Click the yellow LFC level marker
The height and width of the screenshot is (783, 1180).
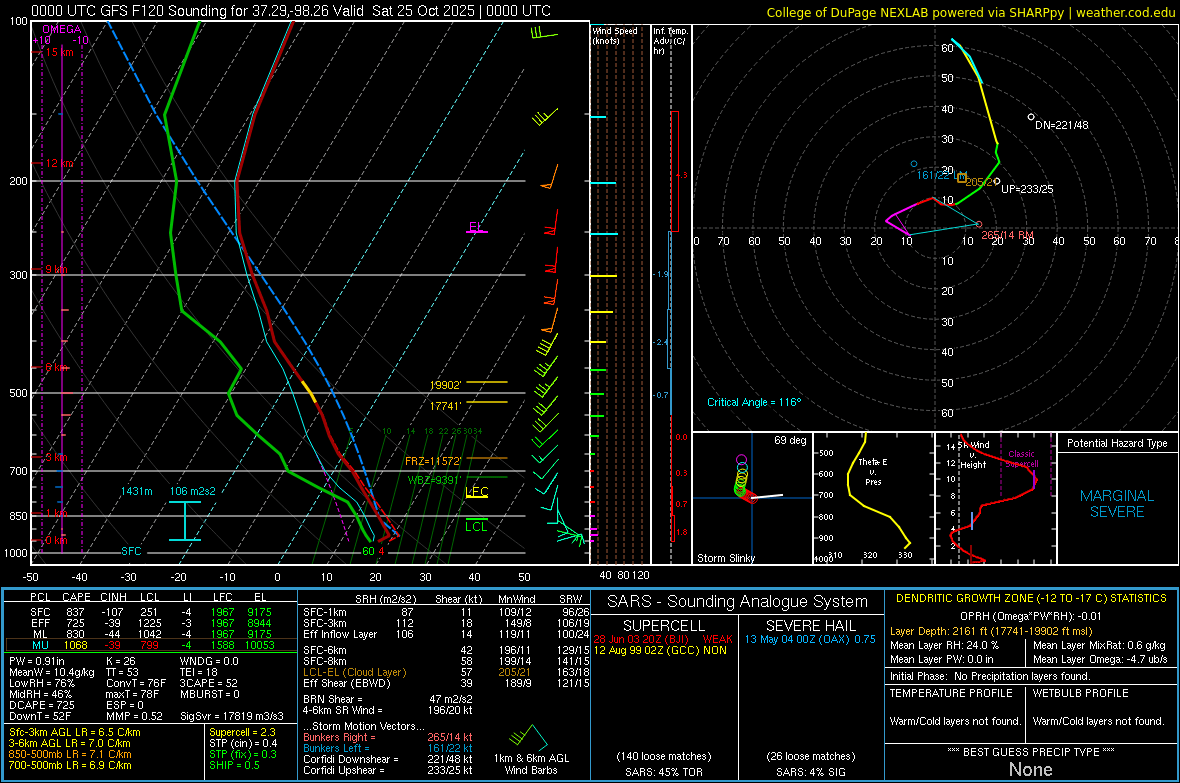[476, 492]
